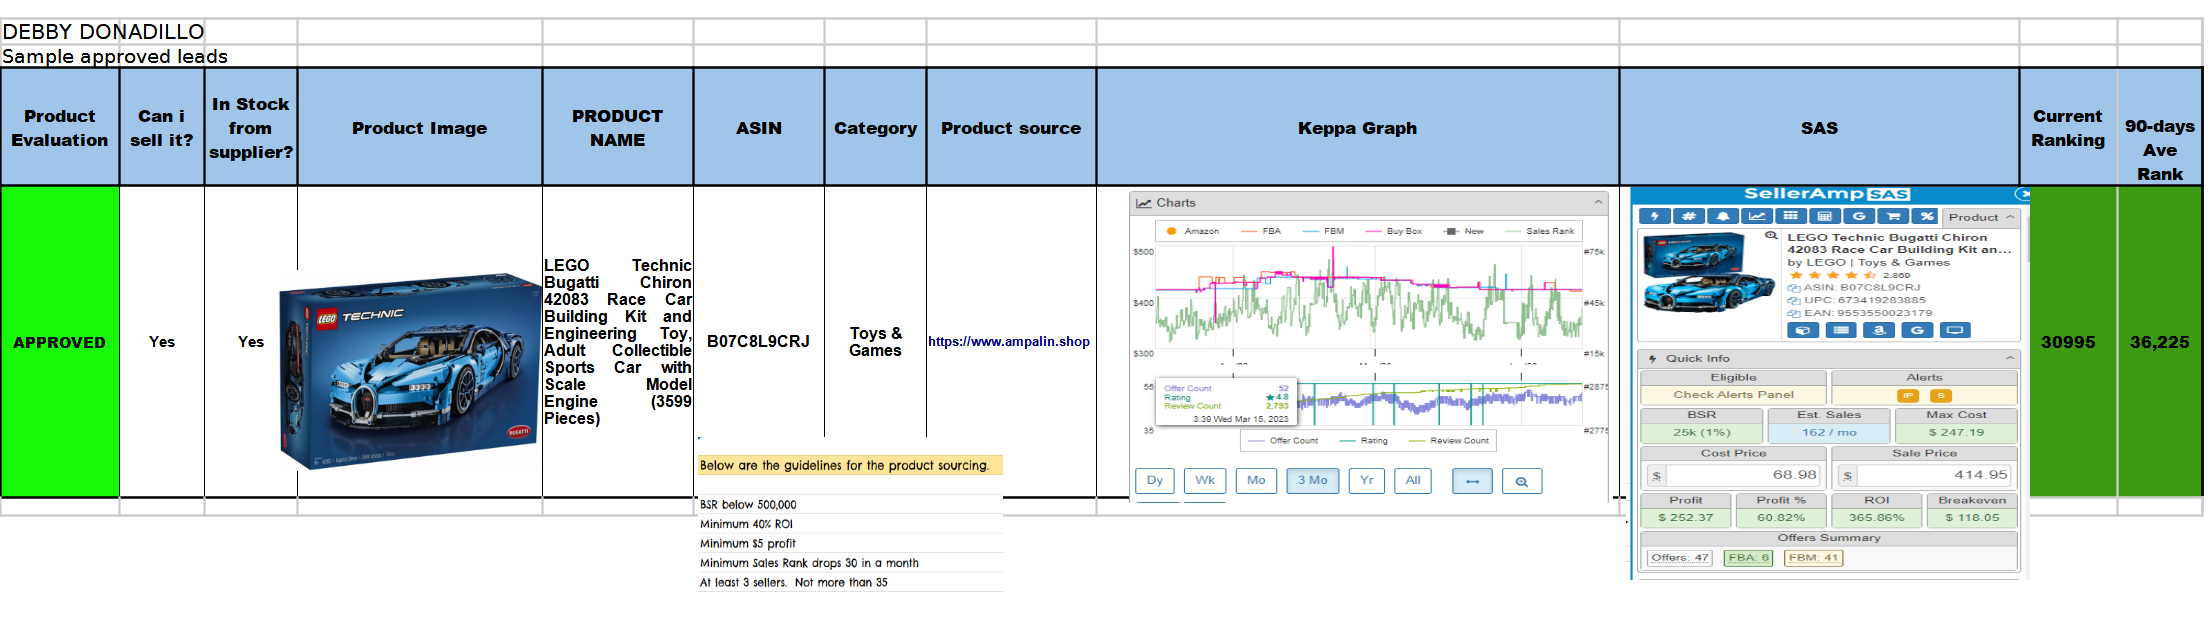The width and height of the screenshot is (2210, 628).
Task: Select the ROI value 365.86%
Action: (x=1876, y=518)
